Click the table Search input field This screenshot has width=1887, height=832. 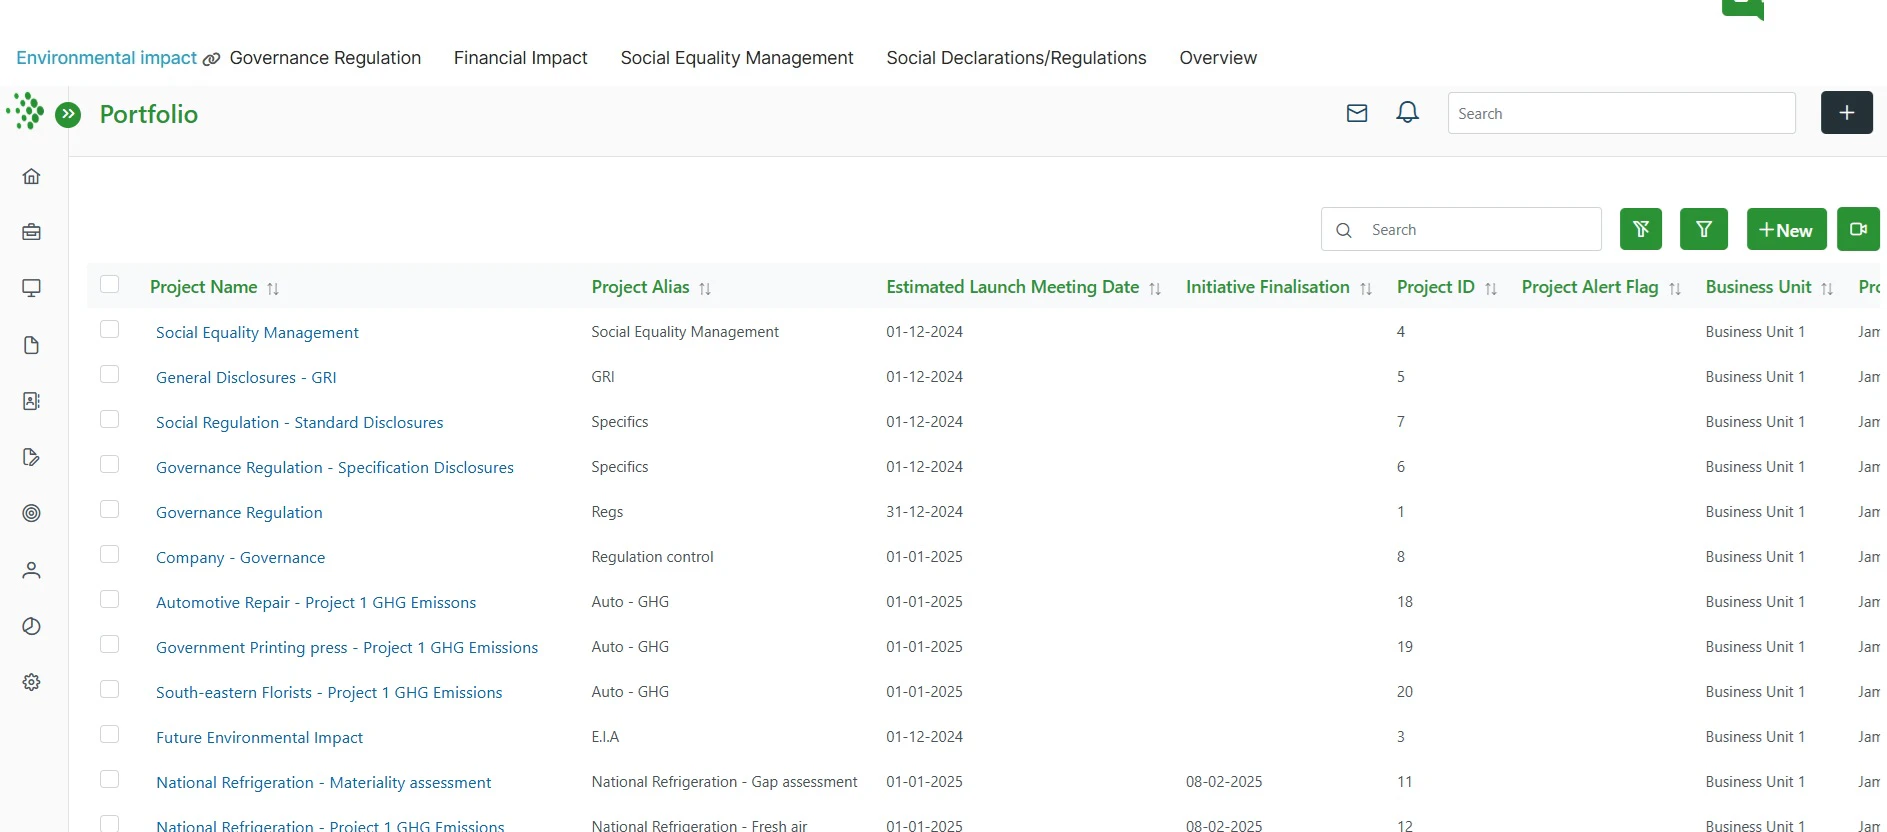click(1461, 229)
